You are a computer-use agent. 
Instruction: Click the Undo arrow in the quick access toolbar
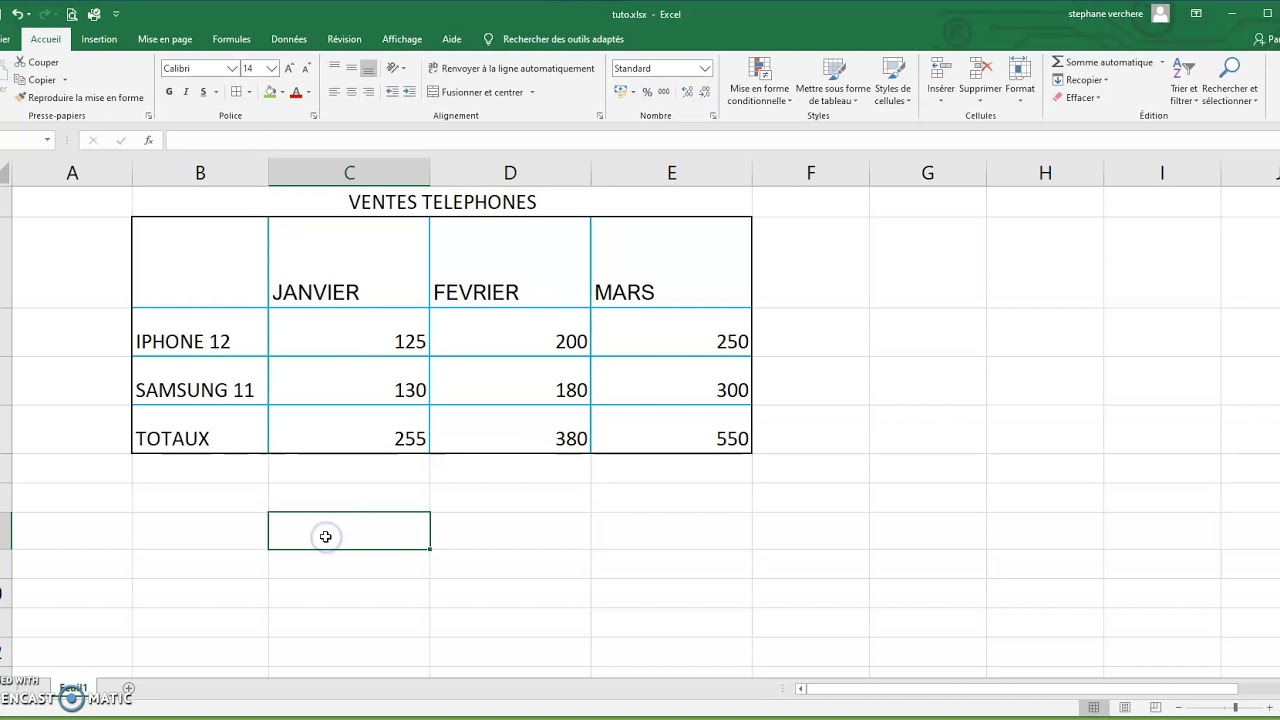[17, 14]
